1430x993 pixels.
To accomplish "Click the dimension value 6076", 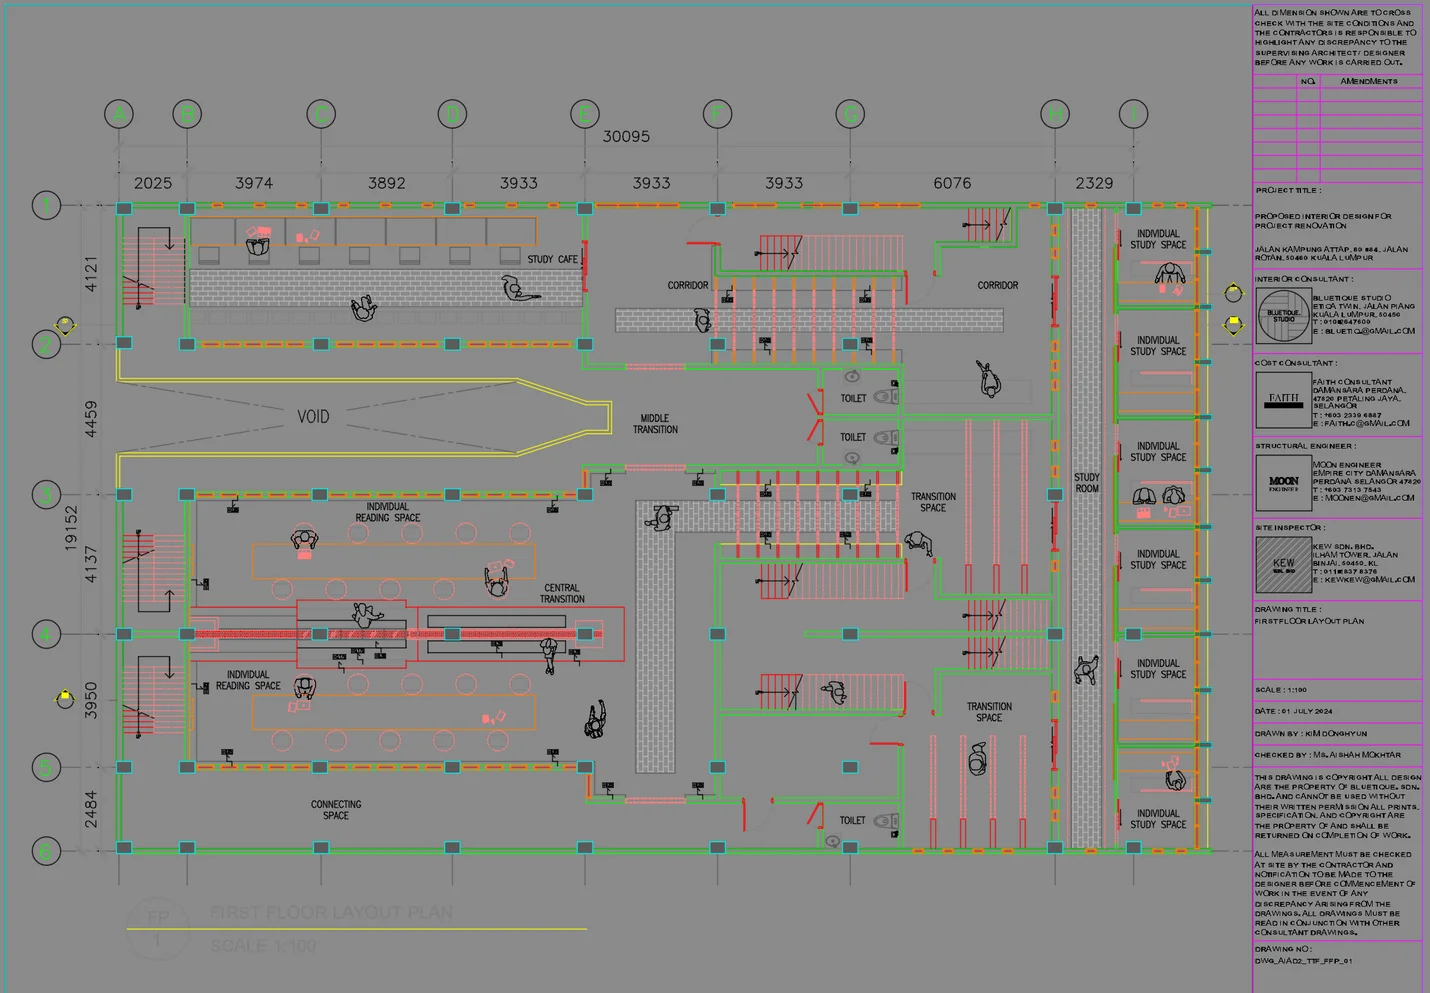I will coord(952,183).
